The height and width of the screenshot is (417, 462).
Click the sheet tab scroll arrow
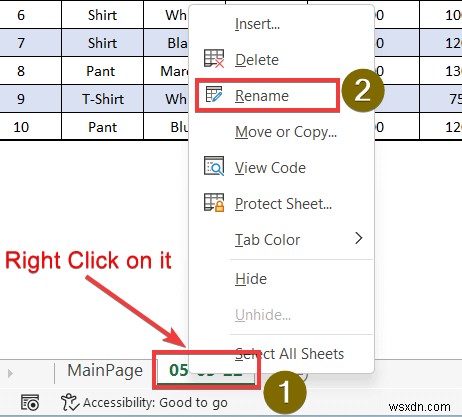(x=10, y=373)
